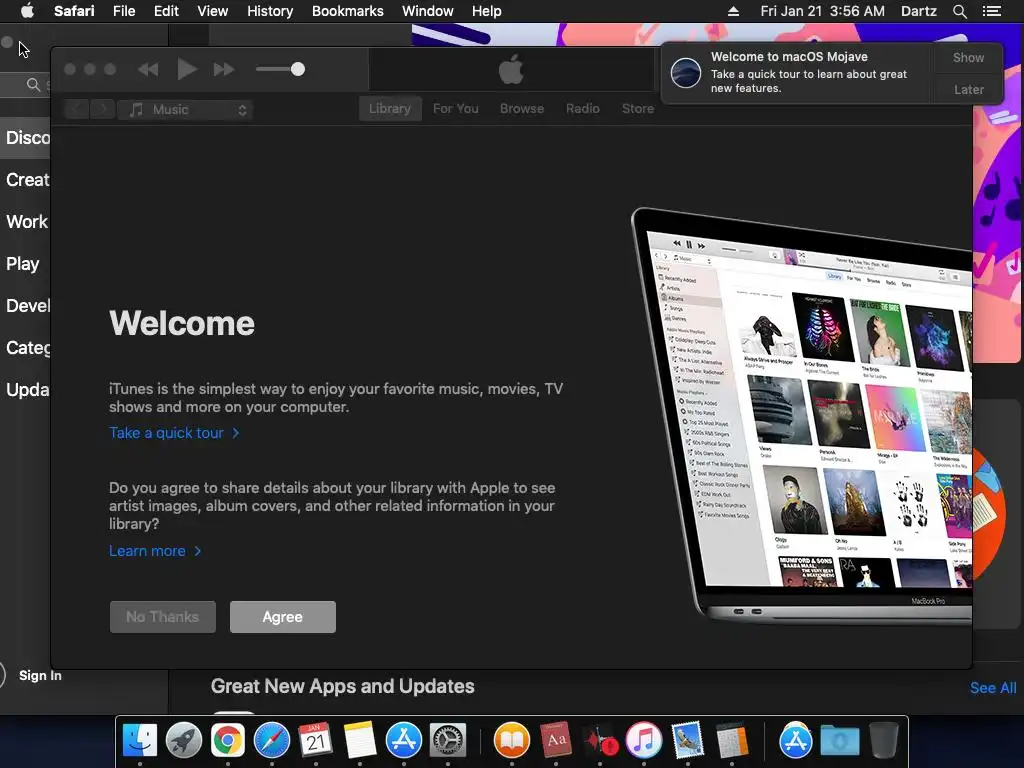Open the View menu
Image resolution: width=1024 pixels, height=768 pixels.
pos(212,11)
